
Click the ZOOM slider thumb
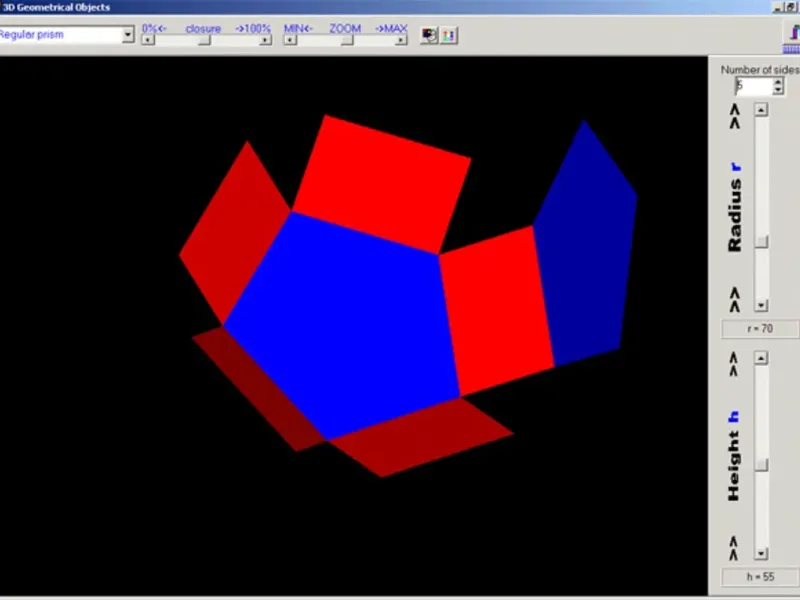[346, 41]
